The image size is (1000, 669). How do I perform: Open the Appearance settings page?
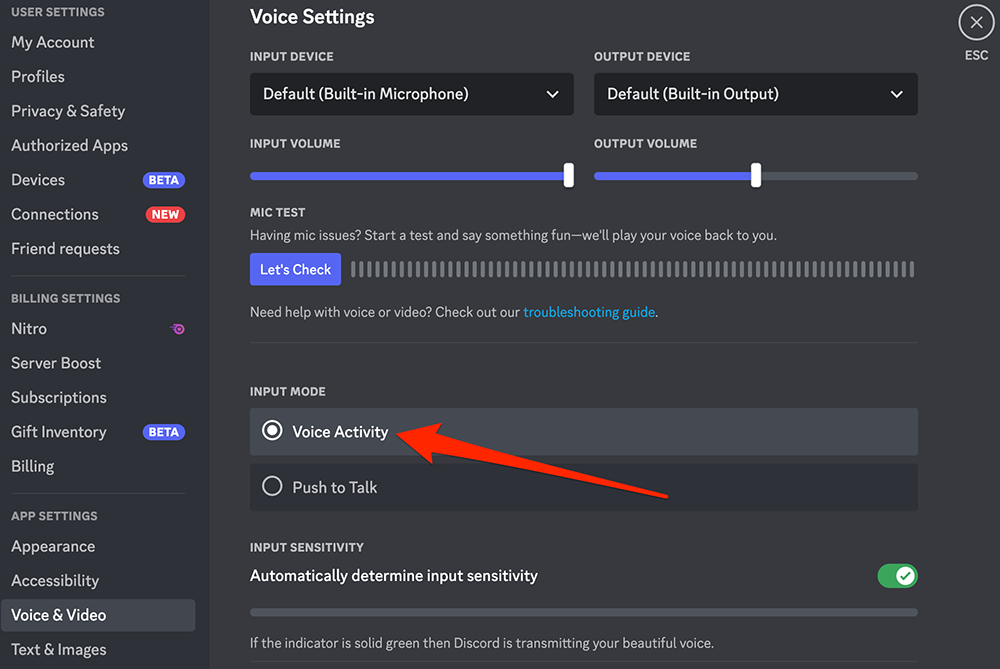click(53, 546)
